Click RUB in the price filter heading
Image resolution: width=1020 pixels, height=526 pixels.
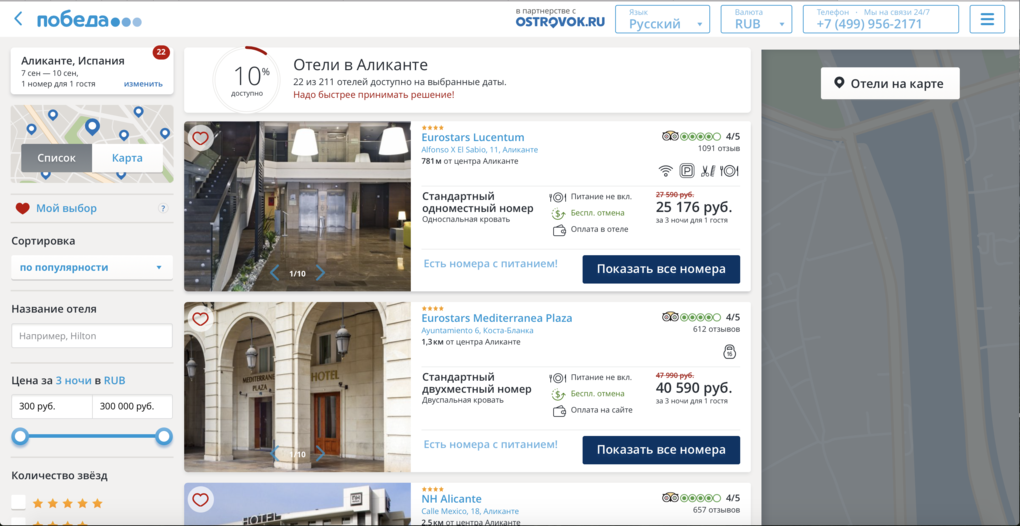point(114,381)
